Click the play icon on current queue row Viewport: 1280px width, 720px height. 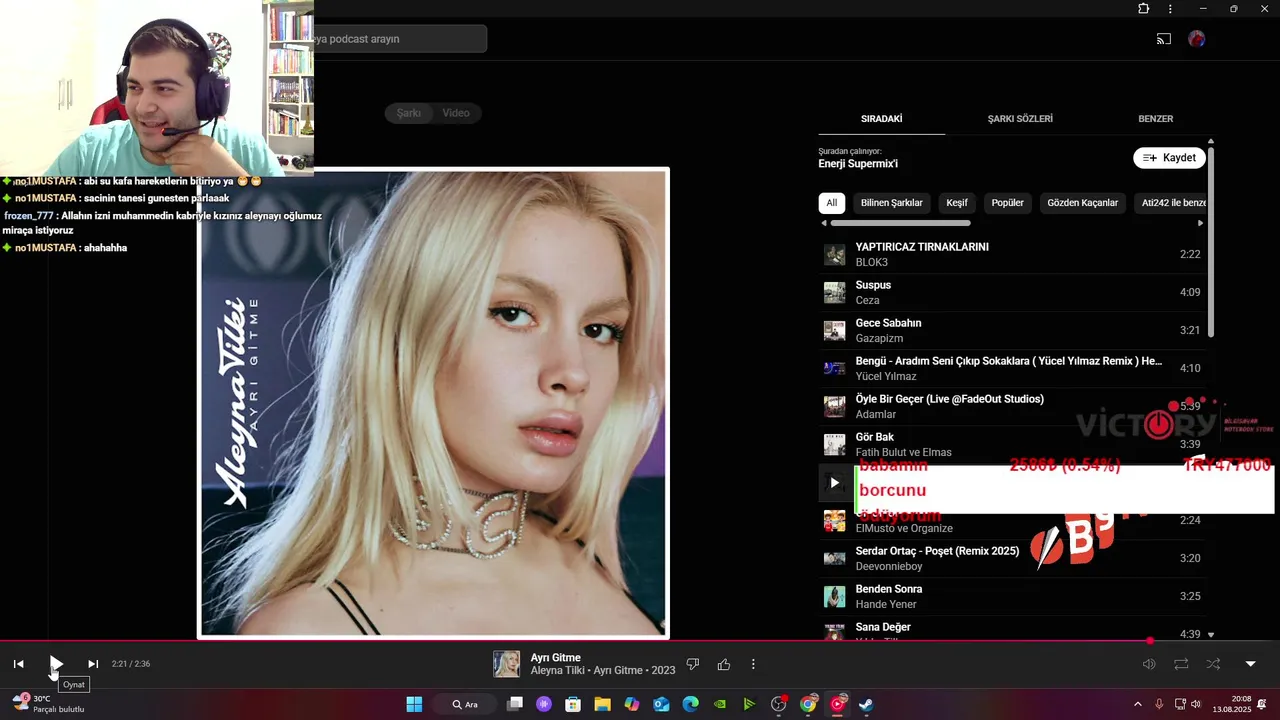834,483
